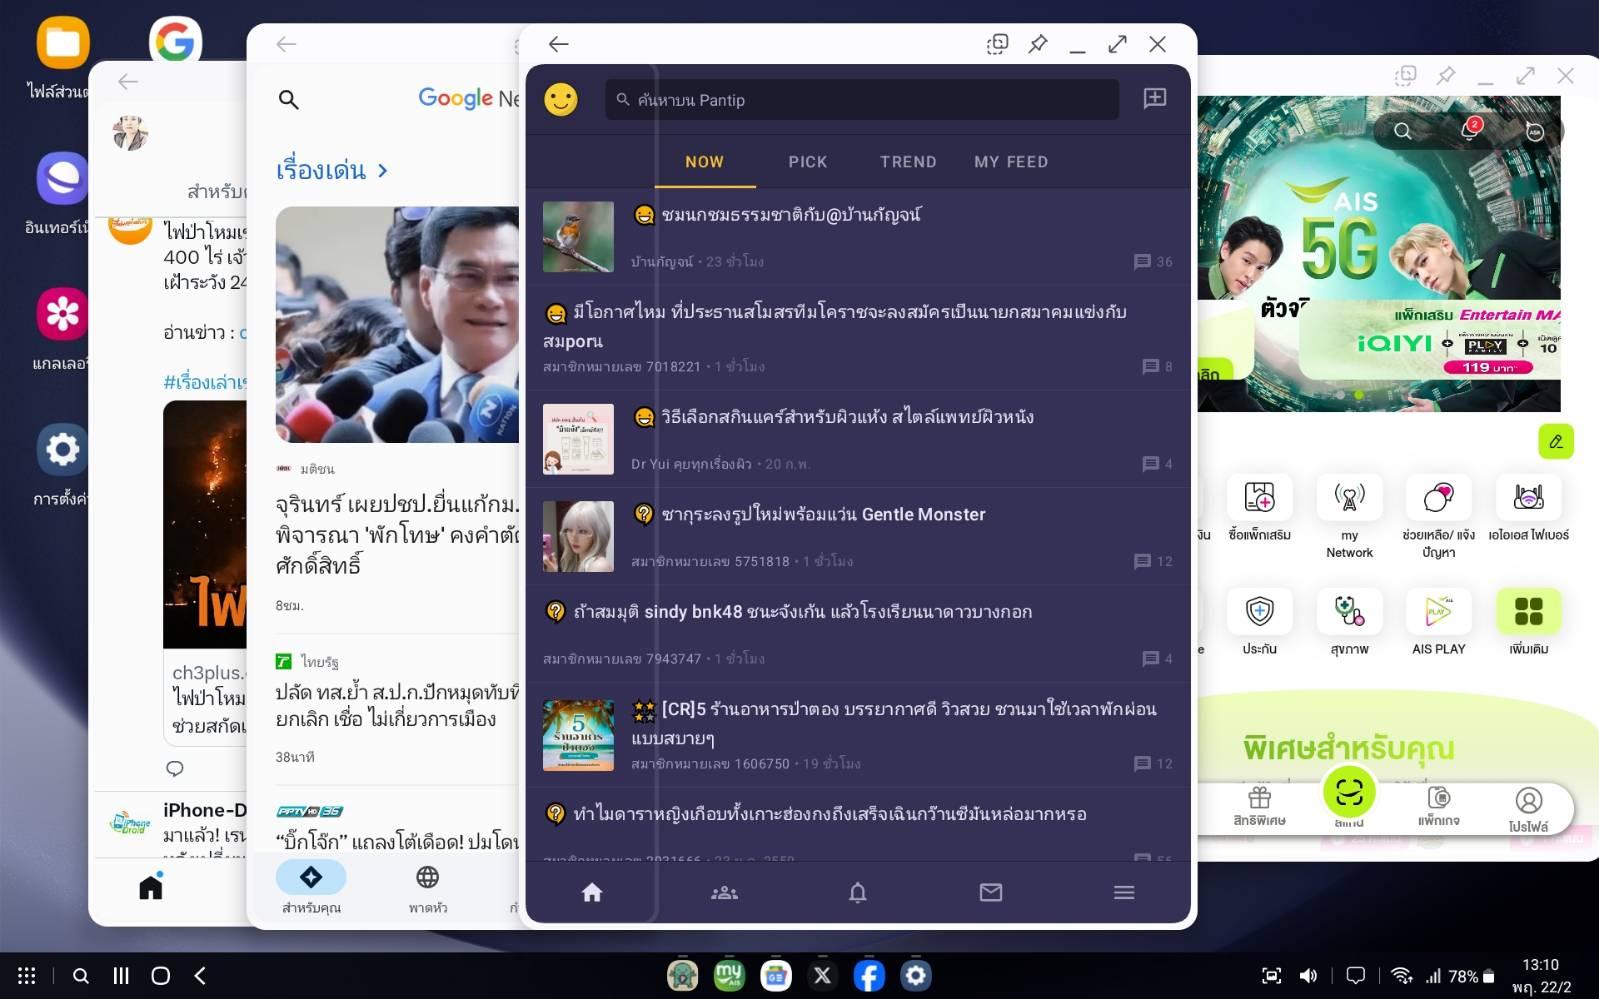The height and width of the screenshot is (999, 1599).
Task: Open สิทธิพิเศษ tab in myAIS bottom bar
Action: (1259, 807)
